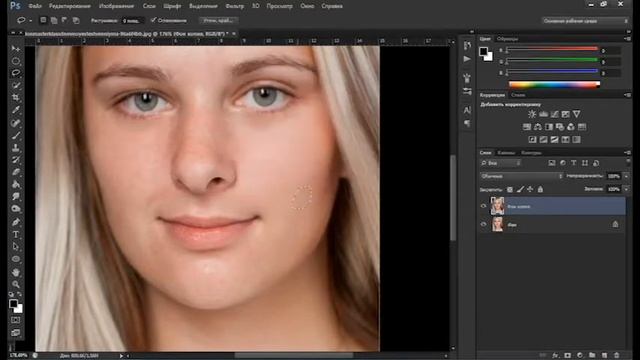Select the Spot Healing Brush tool
This screenshot has height=360, width=640.
click(x=16, y=122)
